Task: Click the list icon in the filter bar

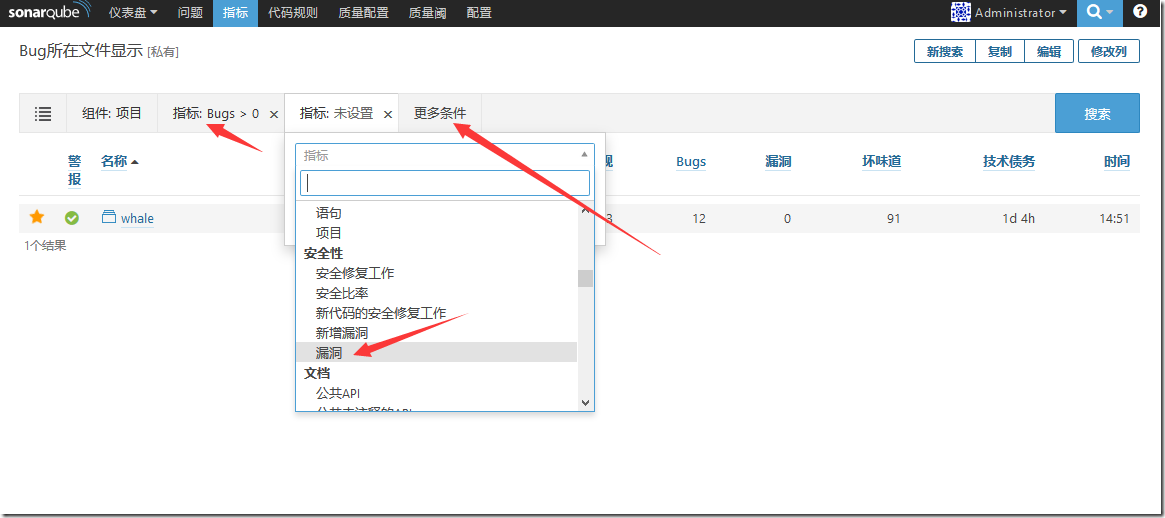Action: (x=43, y=114)
